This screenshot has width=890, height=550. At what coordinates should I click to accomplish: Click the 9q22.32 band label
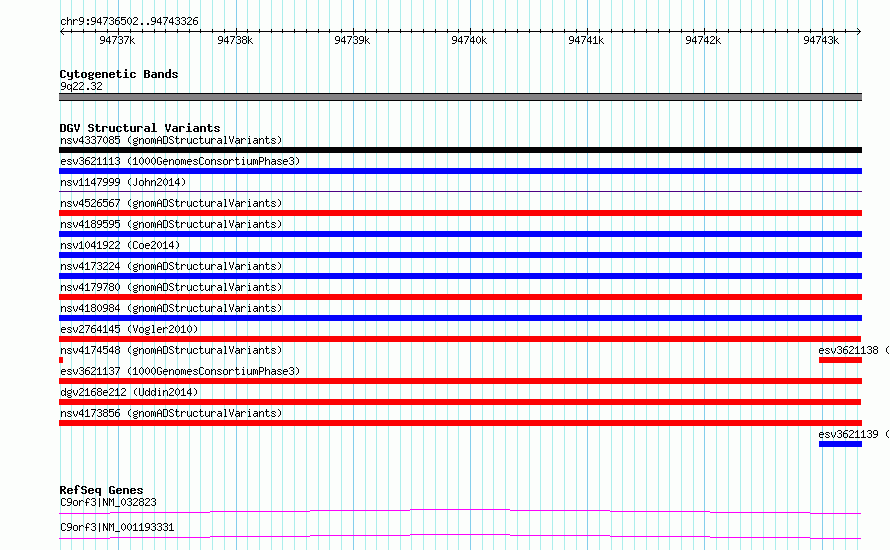[81, 86]
